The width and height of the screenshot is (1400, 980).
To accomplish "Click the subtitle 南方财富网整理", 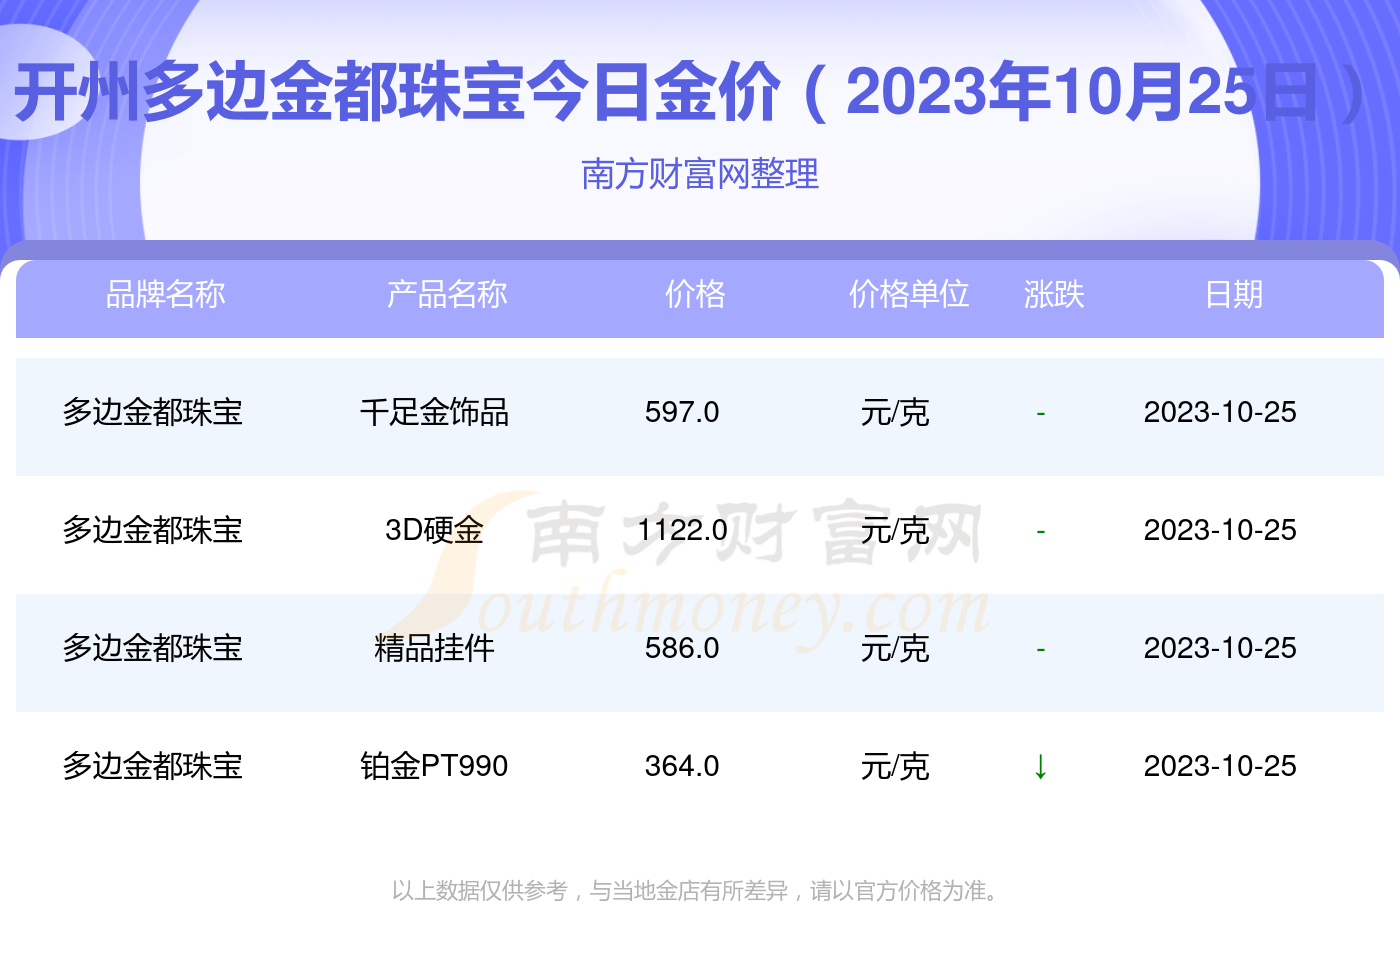I will coord(700,174).
